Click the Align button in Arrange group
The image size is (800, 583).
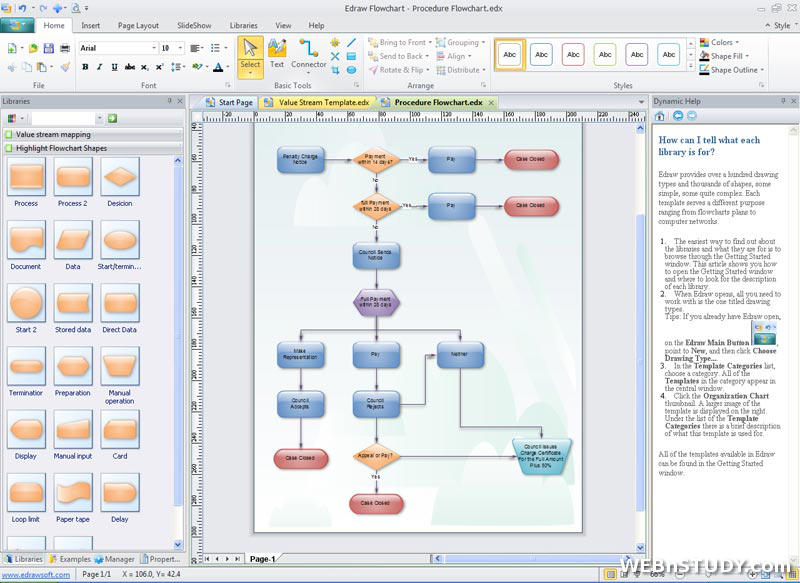(x=454, y=56)
